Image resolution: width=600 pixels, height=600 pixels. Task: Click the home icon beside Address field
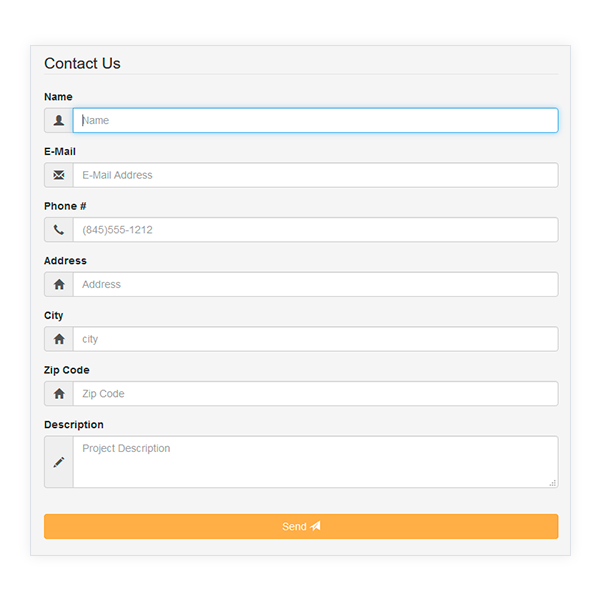click(x=59, y=285)
